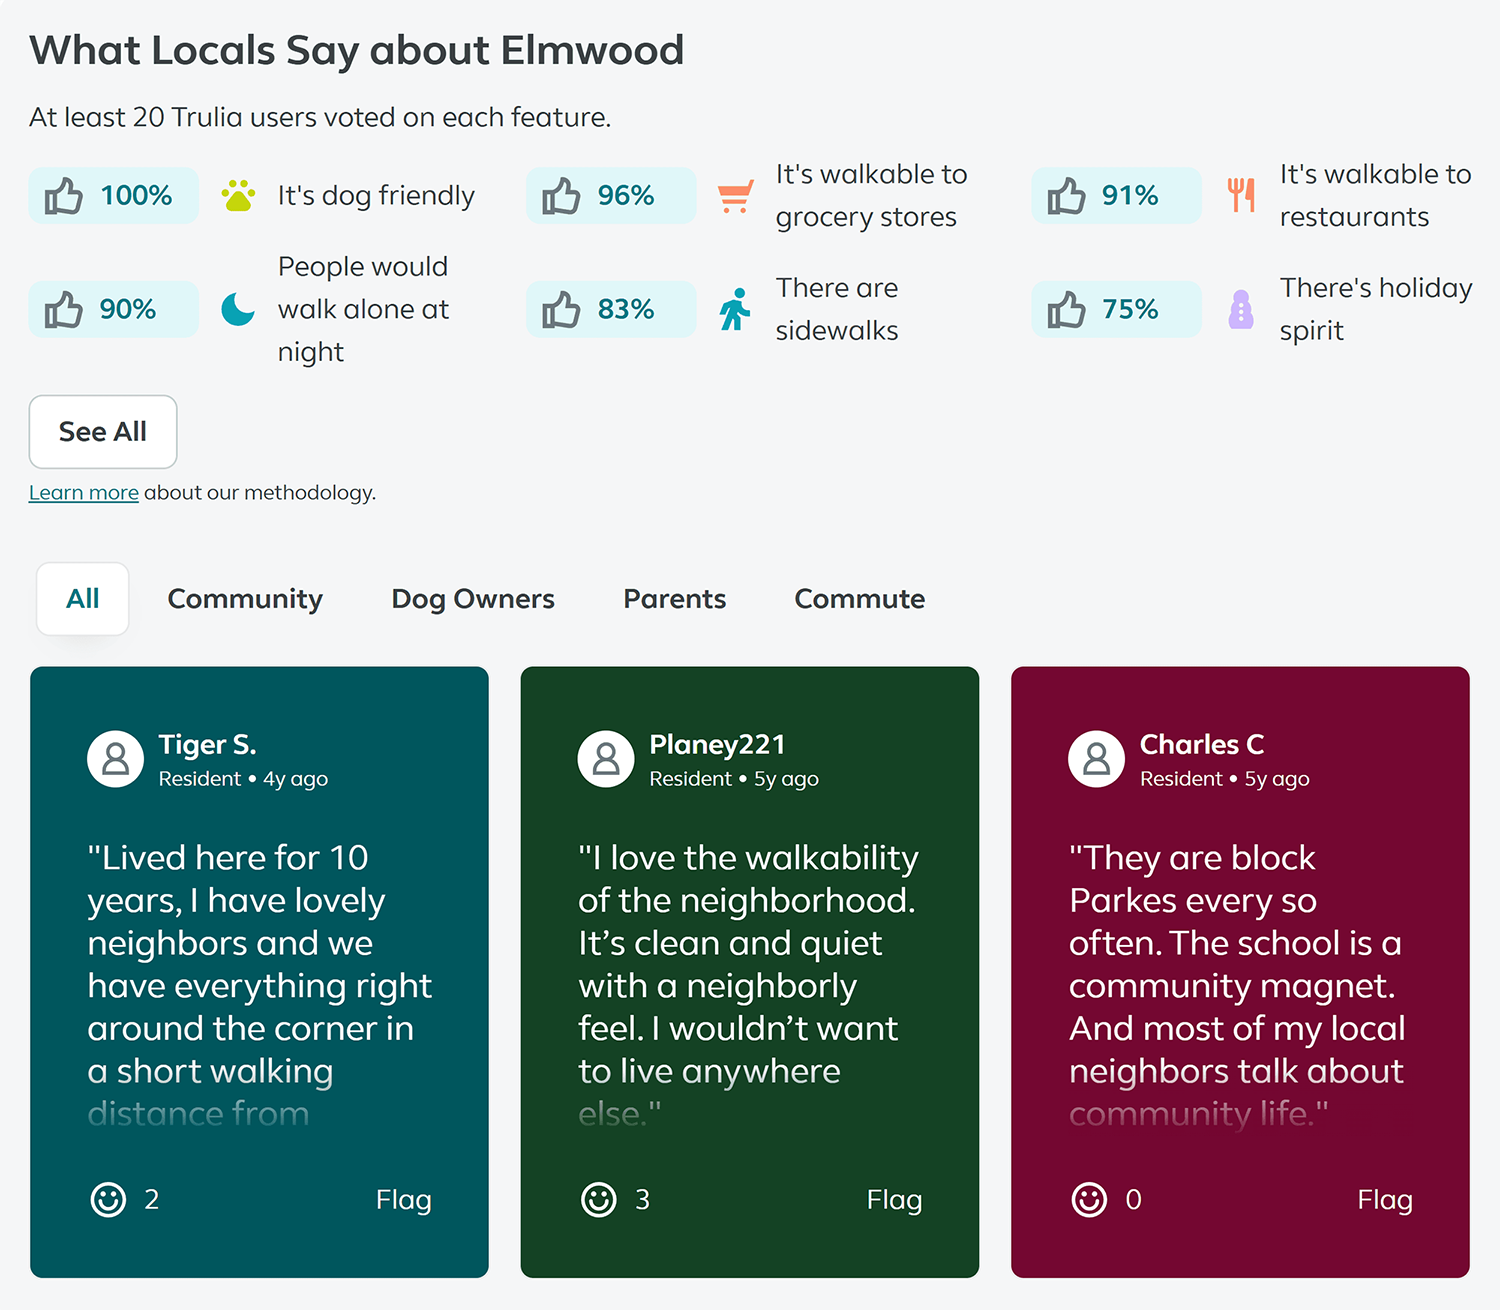Click Tiger S. profile avatar
This screenshot has height=1310, width=1500.
click(116, 759)
